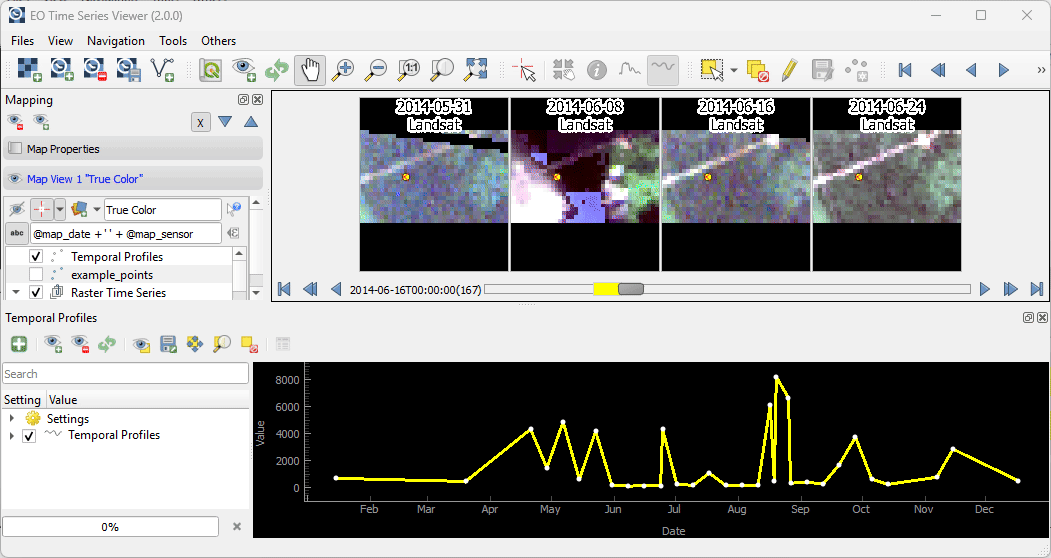Open the Navigation menu
The width and height of the screenshot is (1051, 558).
click(116, 40)
